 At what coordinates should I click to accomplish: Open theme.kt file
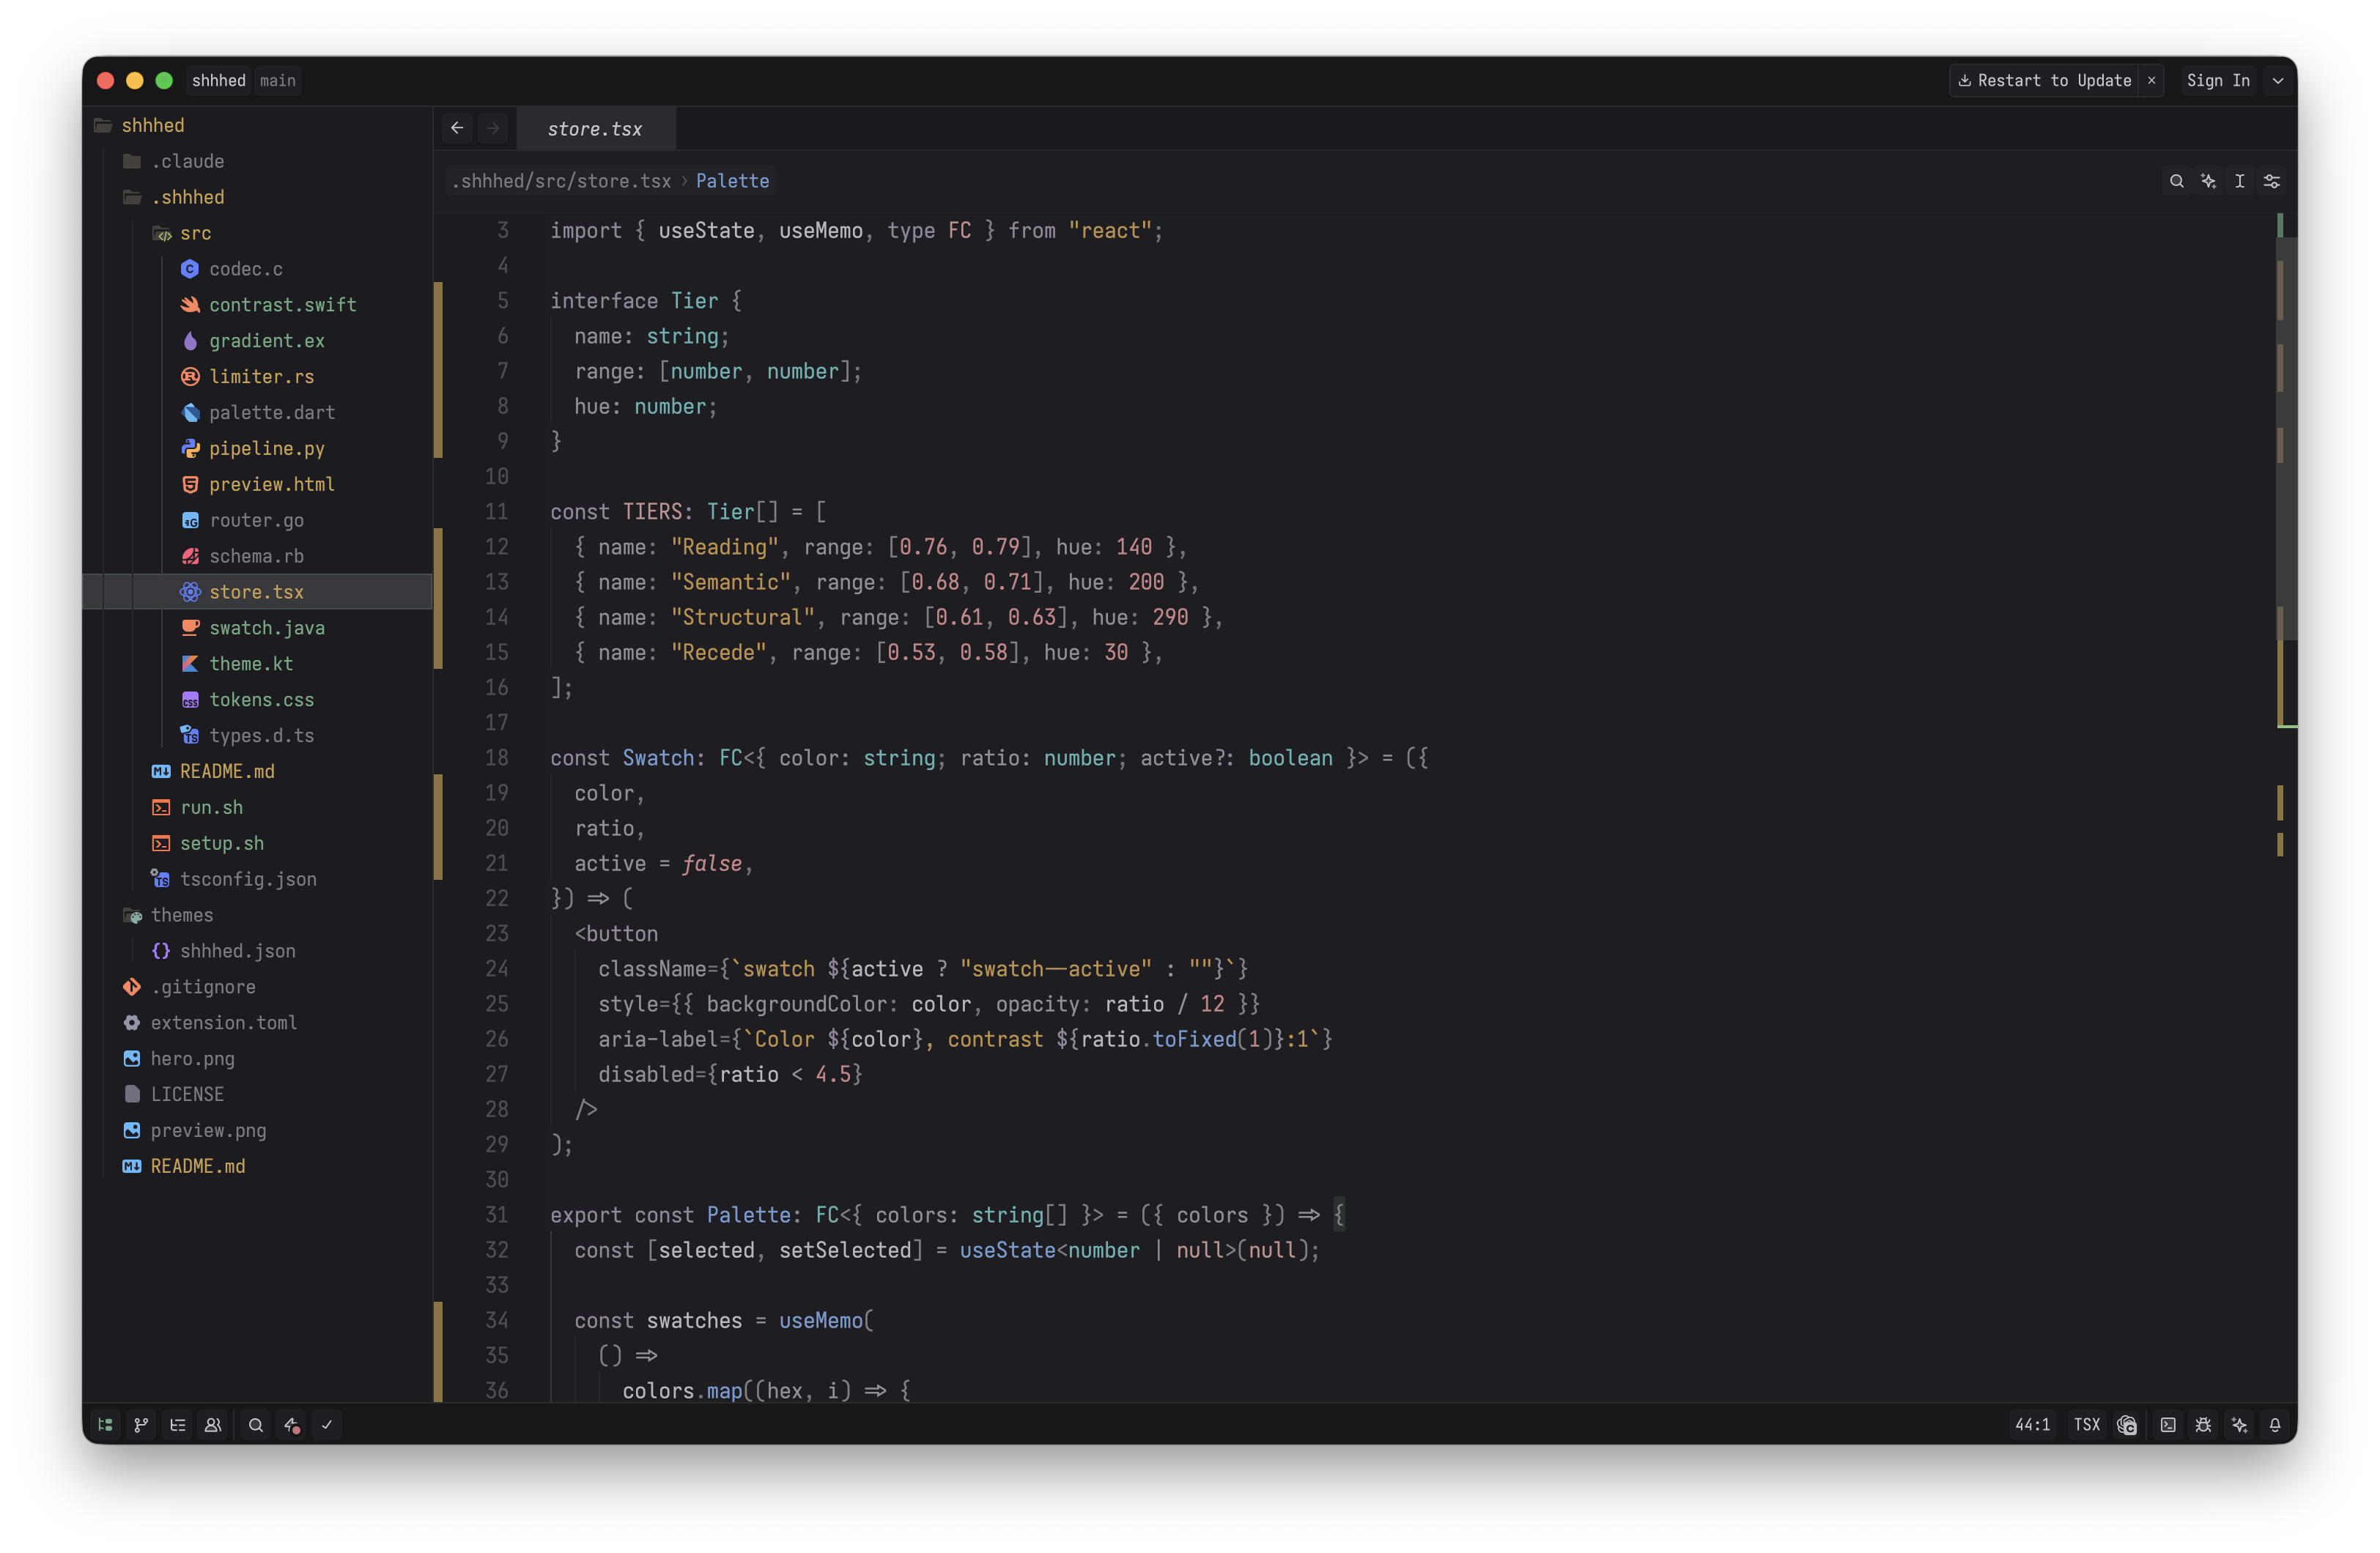(257, 664)
